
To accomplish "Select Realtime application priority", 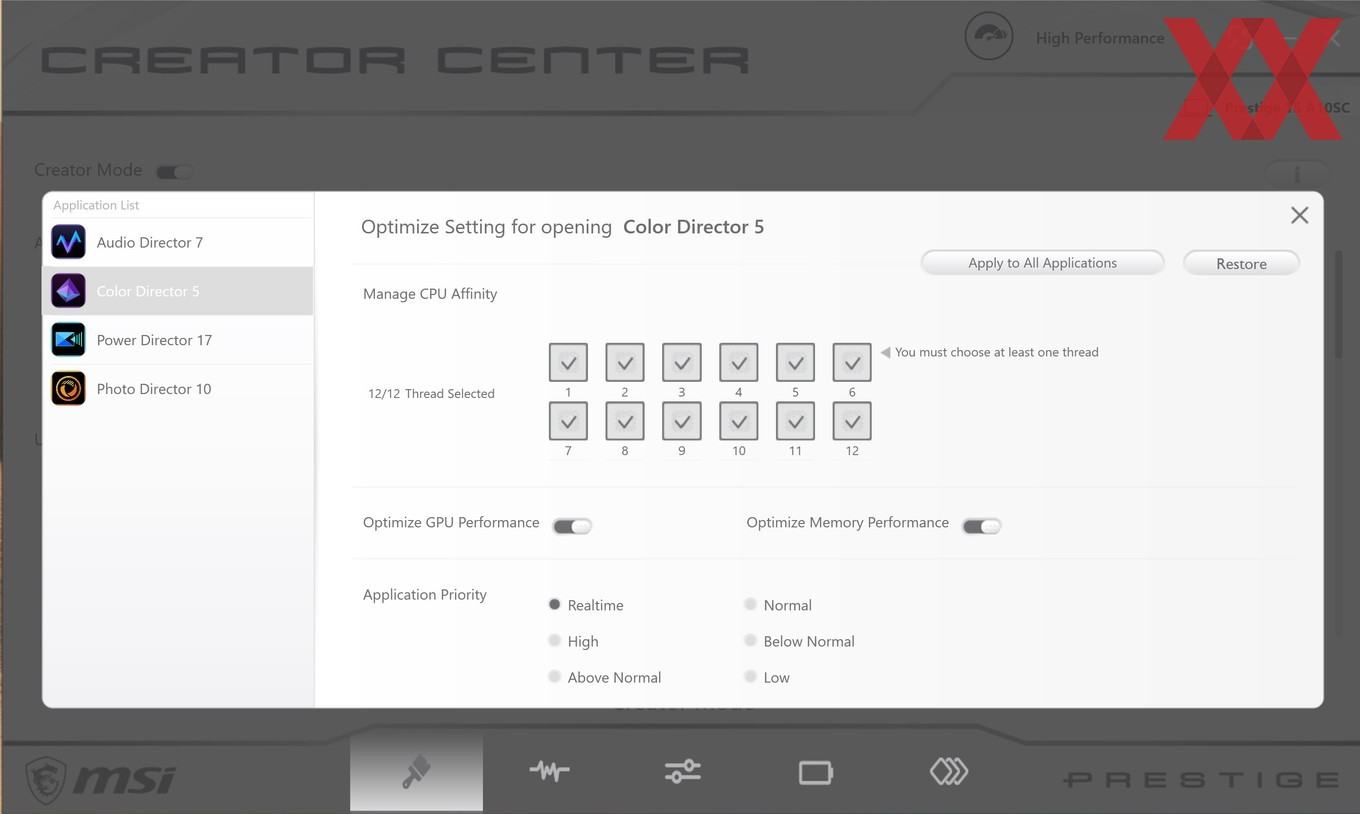I will click(554, 604).
